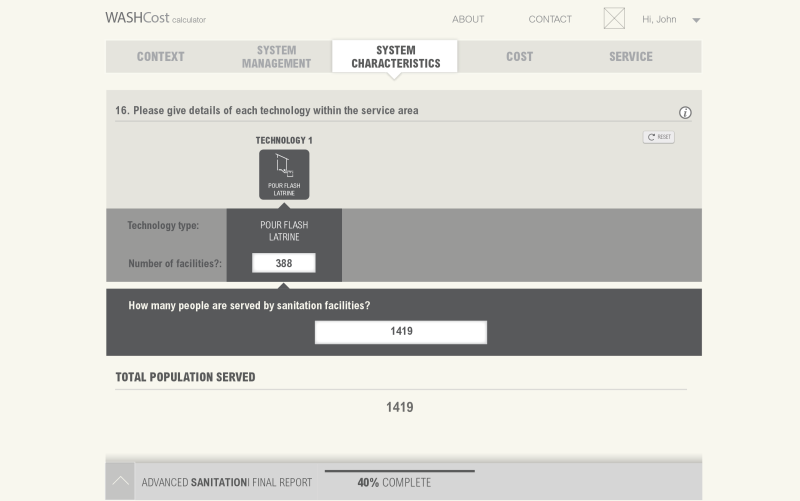Click the TOTAL POPULATION SERVED heading
This screenshot has height=501, width=800.
click(185, 377)
